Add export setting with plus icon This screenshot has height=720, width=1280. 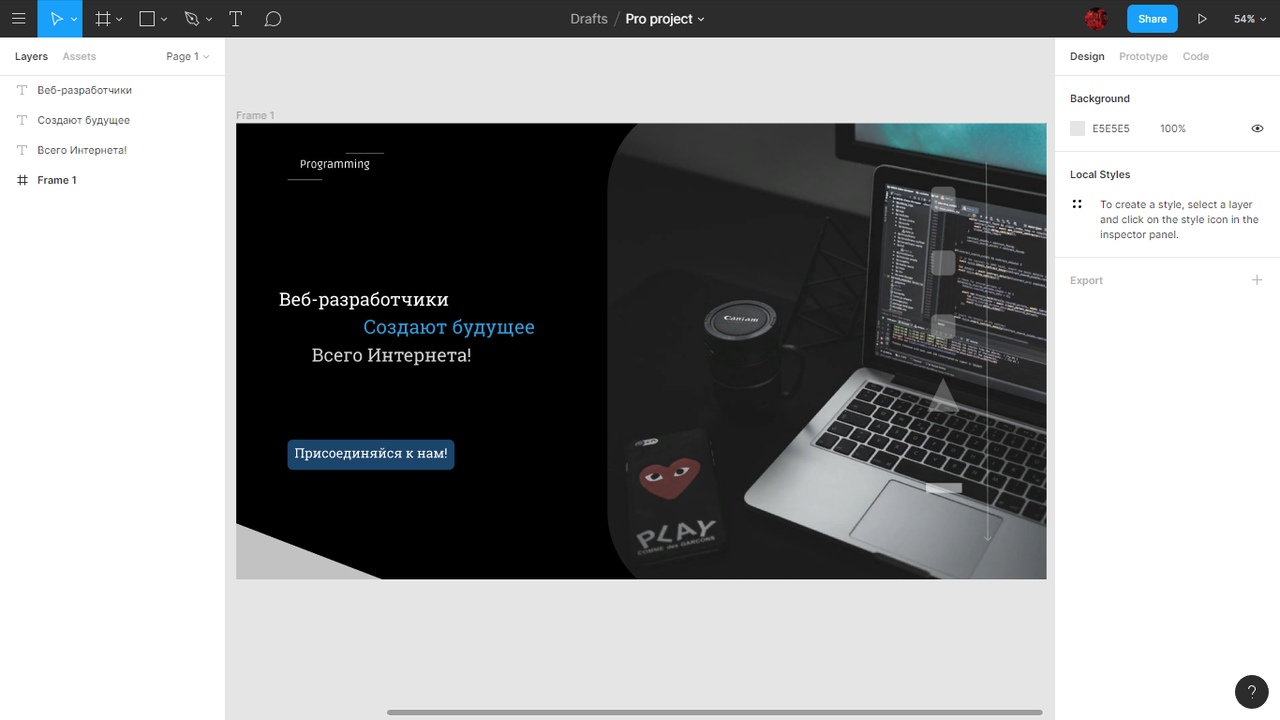pyautogui.click(x=1257, y=280)
